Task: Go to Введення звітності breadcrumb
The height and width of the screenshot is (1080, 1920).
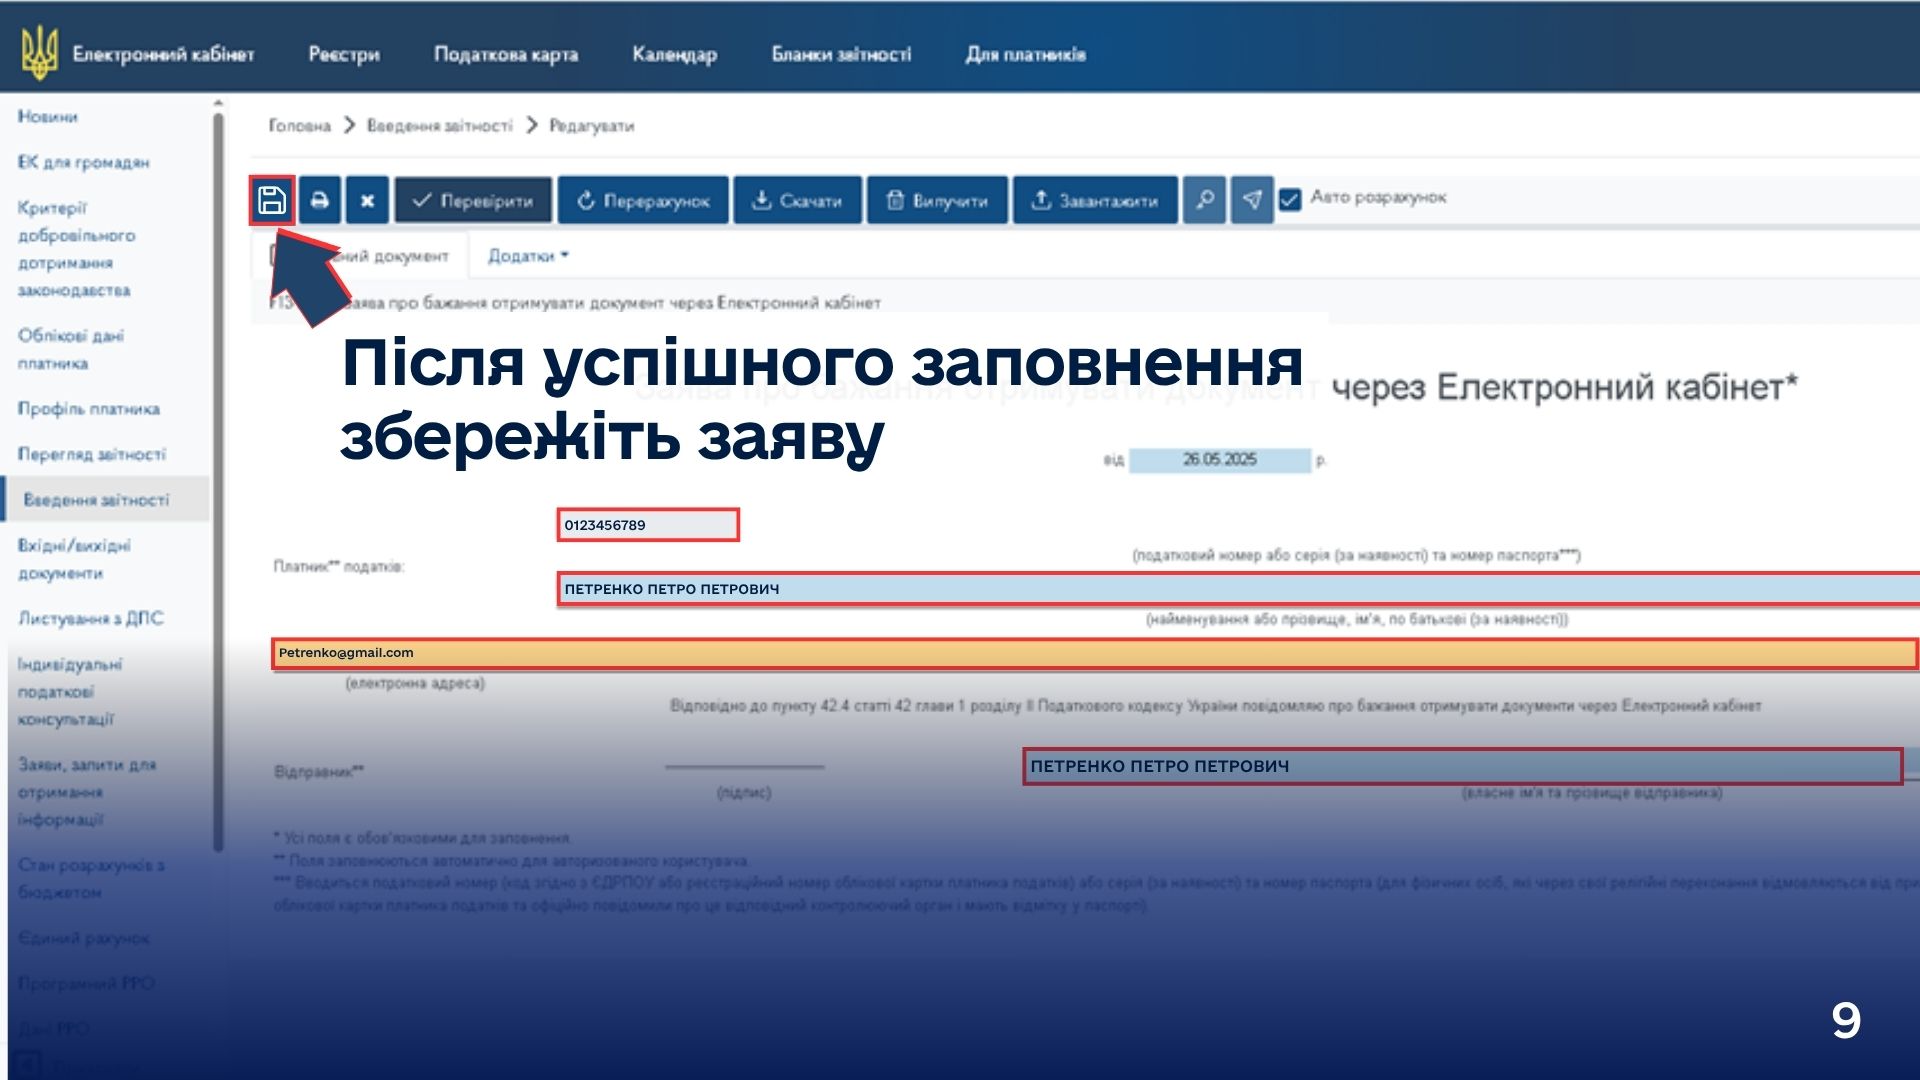Action: pos(439,126)
